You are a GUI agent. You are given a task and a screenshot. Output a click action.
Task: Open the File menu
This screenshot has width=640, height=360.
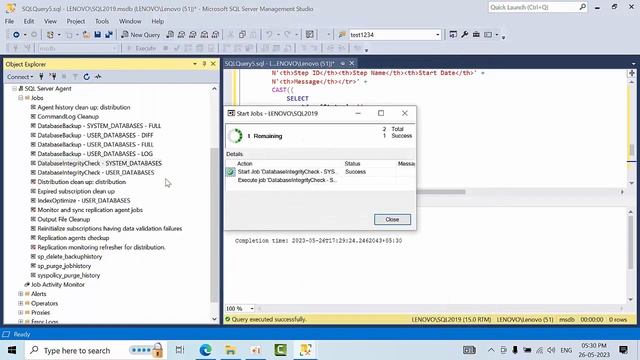tap(9, 21)
